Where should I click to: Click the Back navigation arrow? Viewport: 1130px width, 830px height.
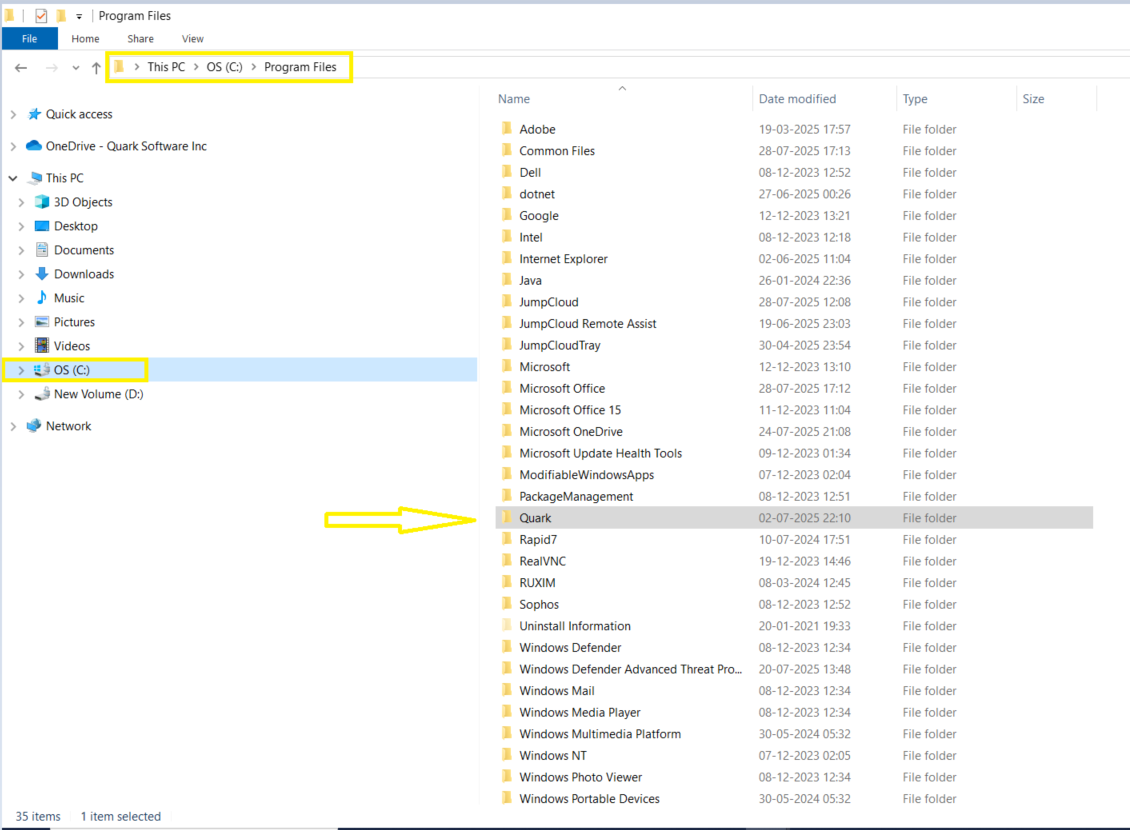(21, 67)
